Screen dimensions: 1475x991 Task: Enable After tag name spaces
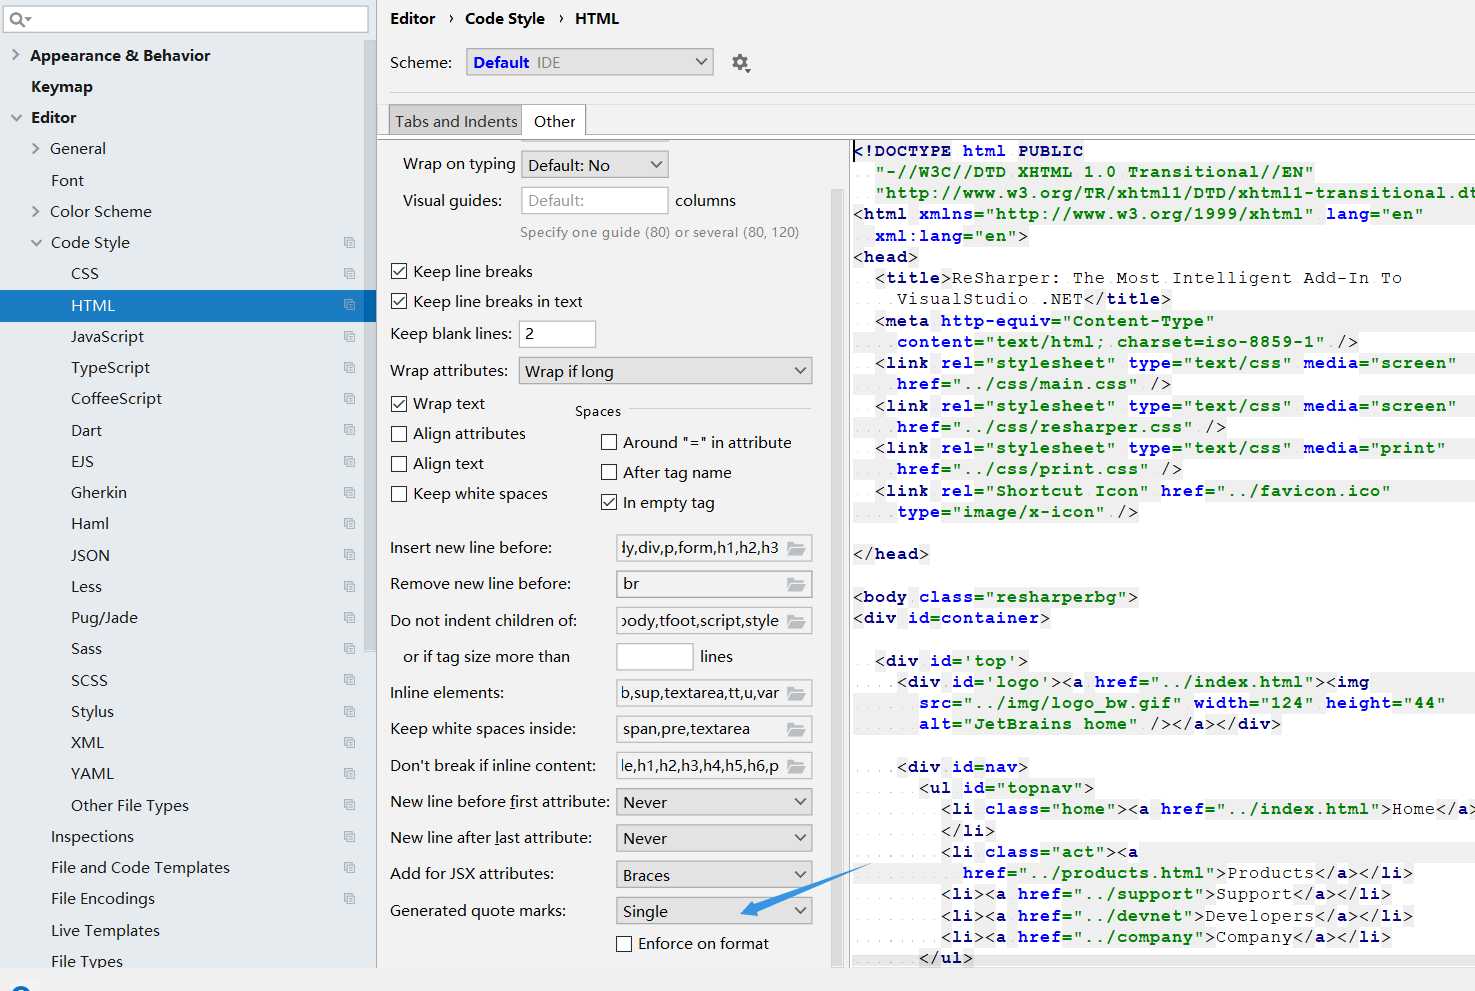pos(609,472)
